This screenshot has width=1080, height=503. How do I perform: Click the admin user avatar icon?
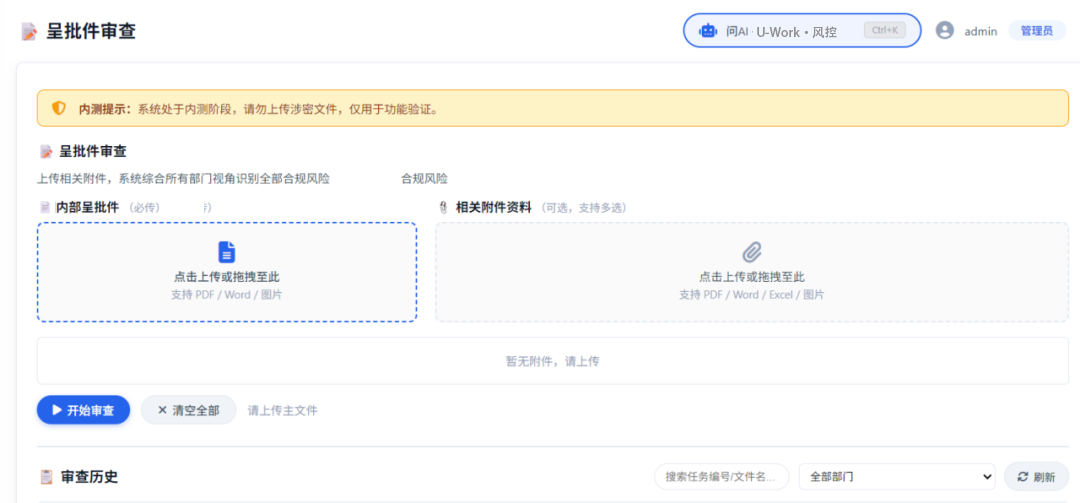[x=944, y=30]
